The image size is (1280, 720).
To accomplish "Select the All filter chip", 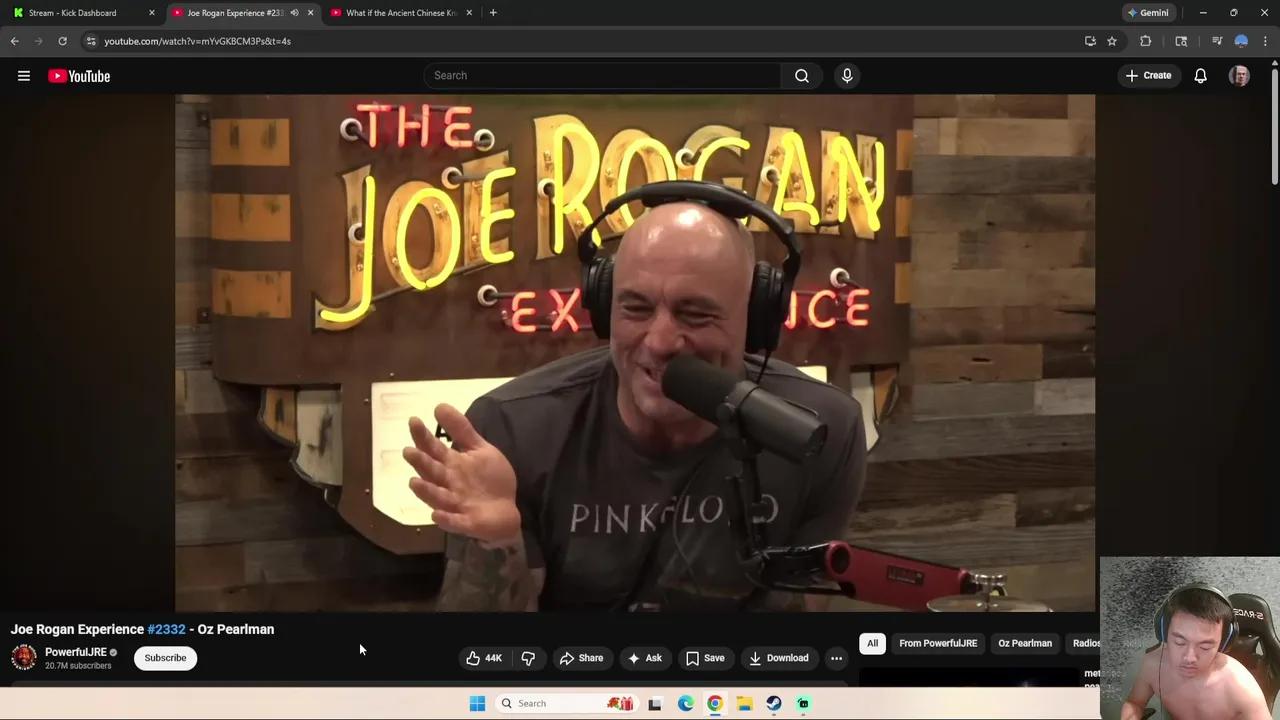I will coord(872,643).
